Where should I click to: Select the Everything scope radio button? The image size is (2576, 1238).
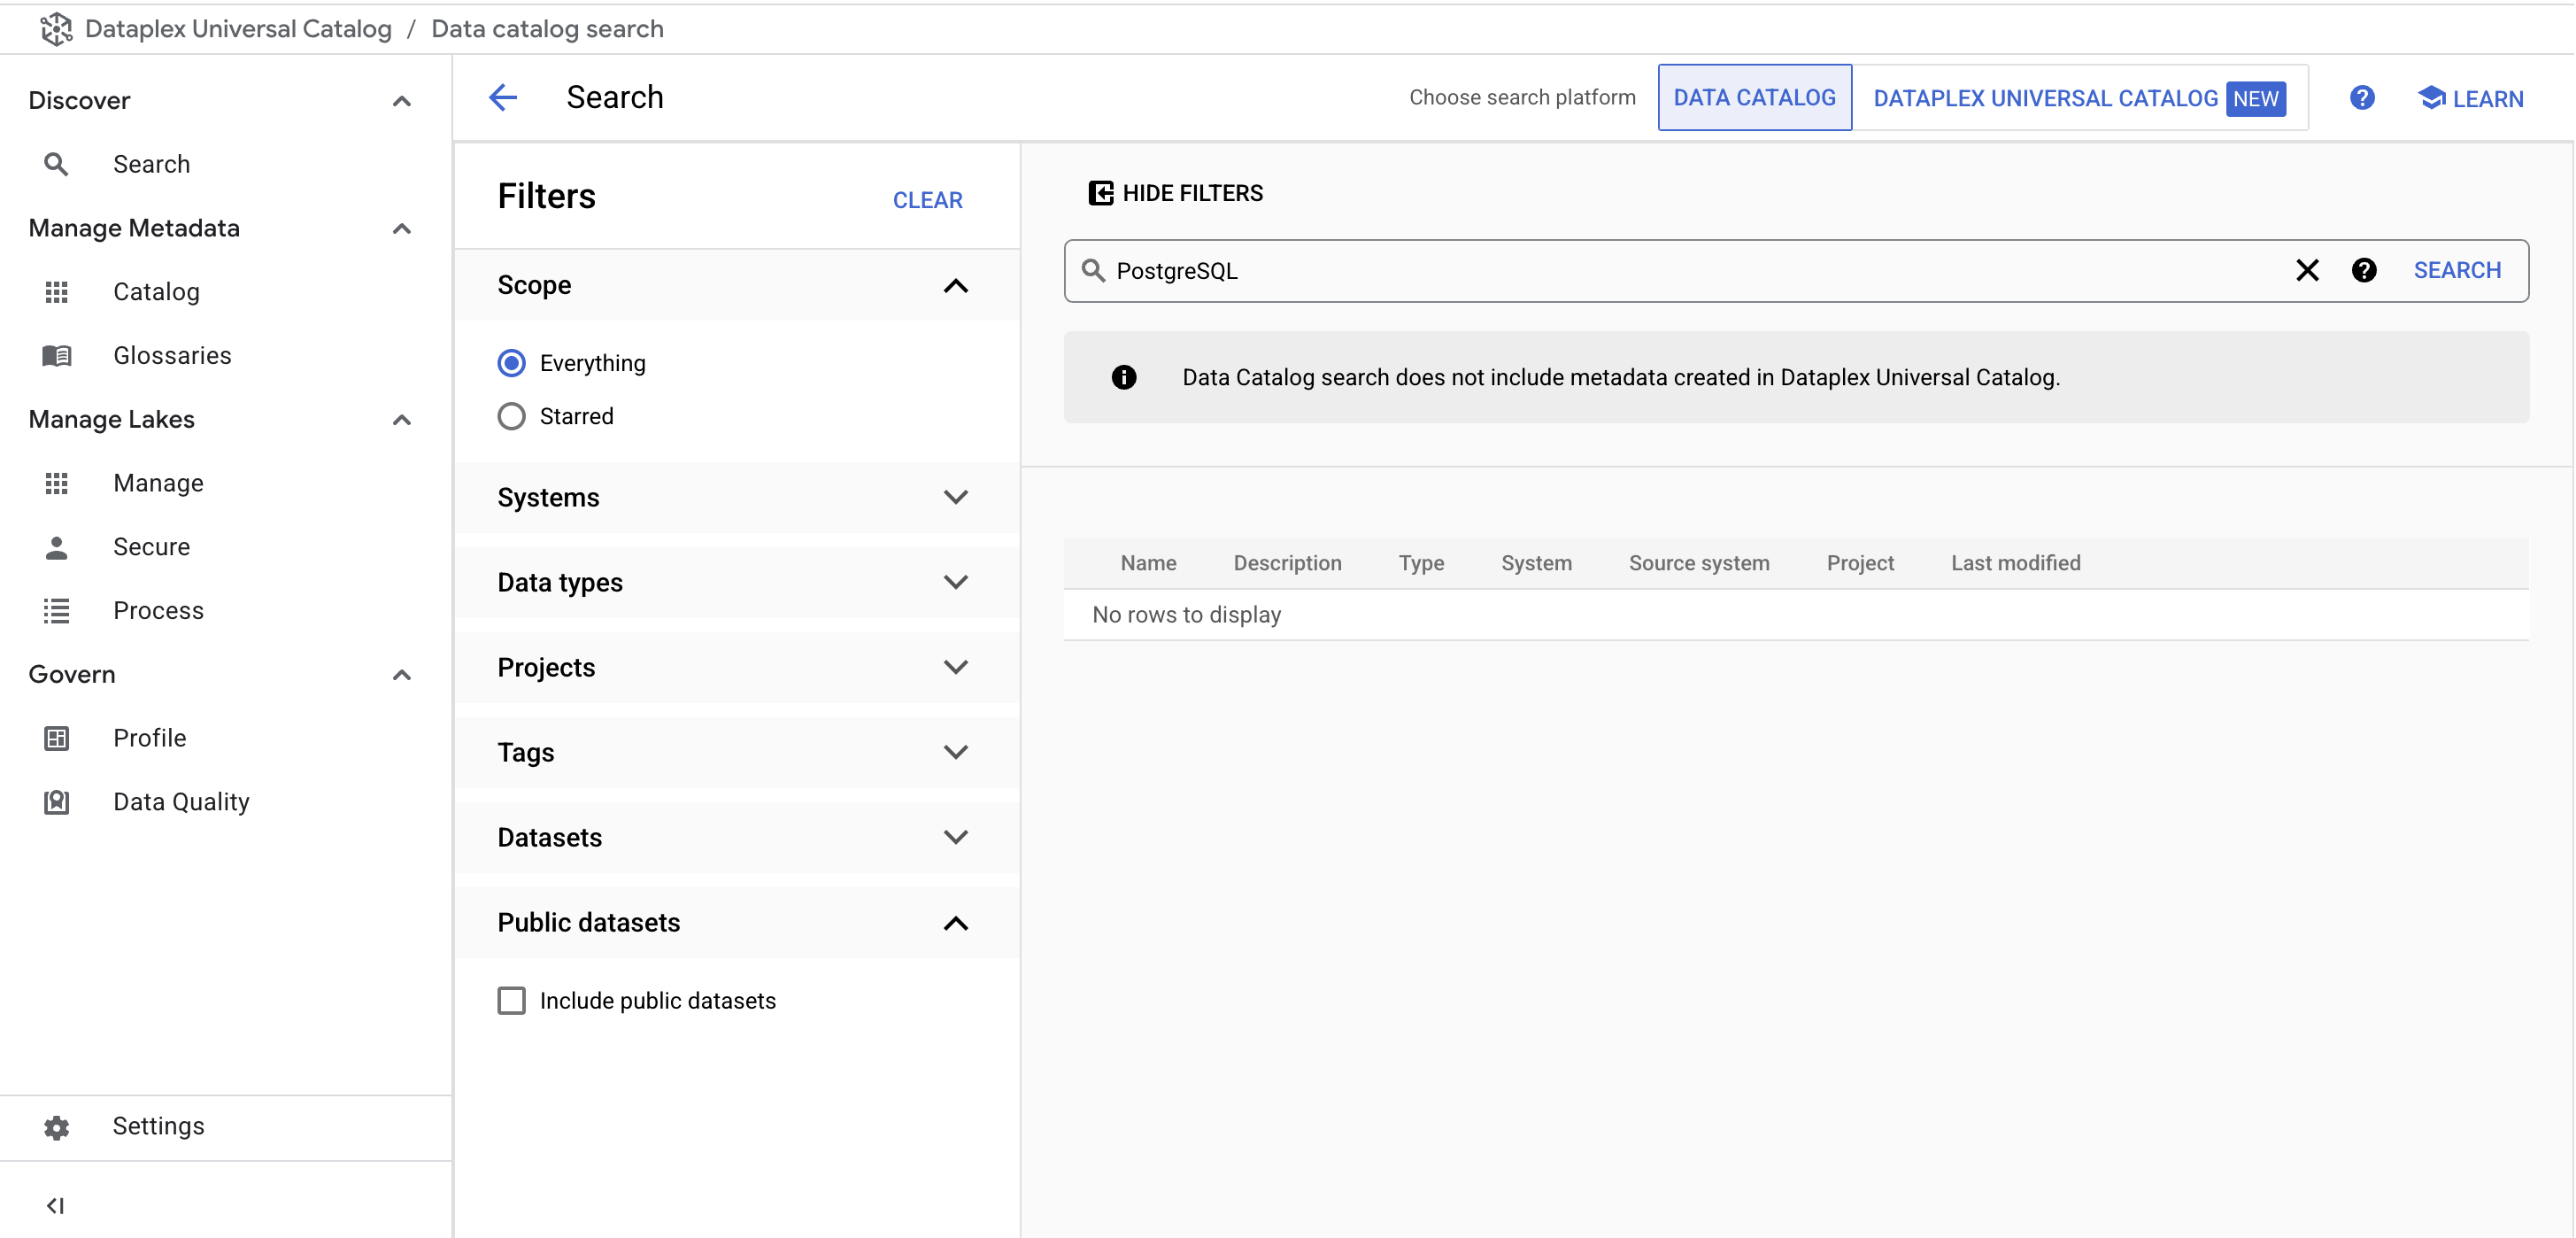pos(512,363)
